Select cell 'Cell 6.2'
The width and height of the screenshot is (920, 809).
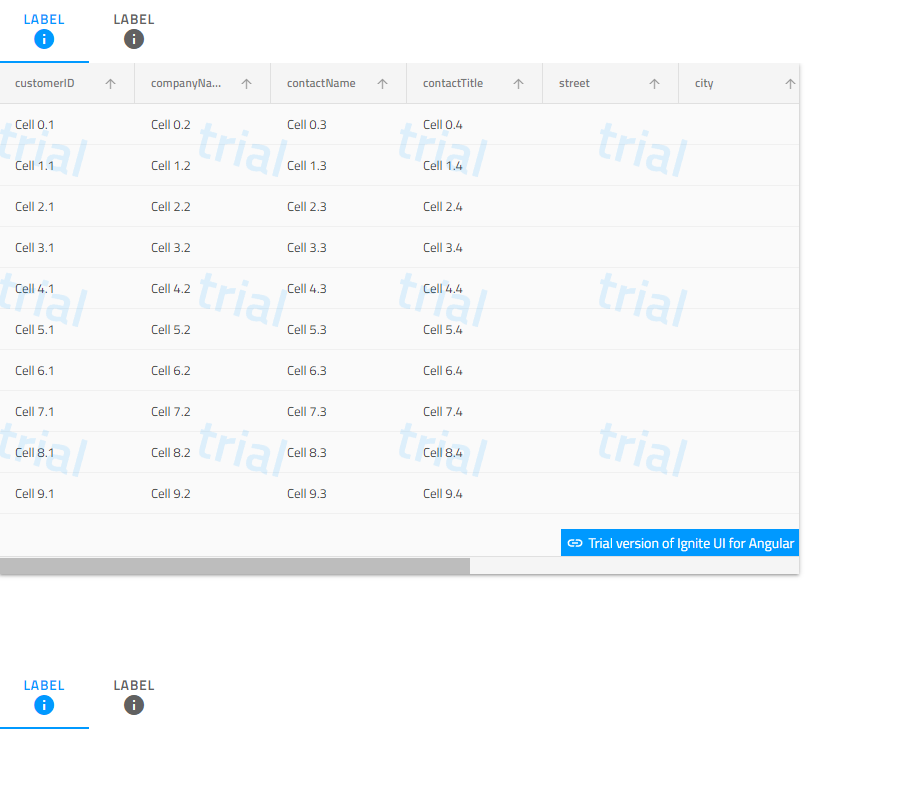click(x=202, y=371)
